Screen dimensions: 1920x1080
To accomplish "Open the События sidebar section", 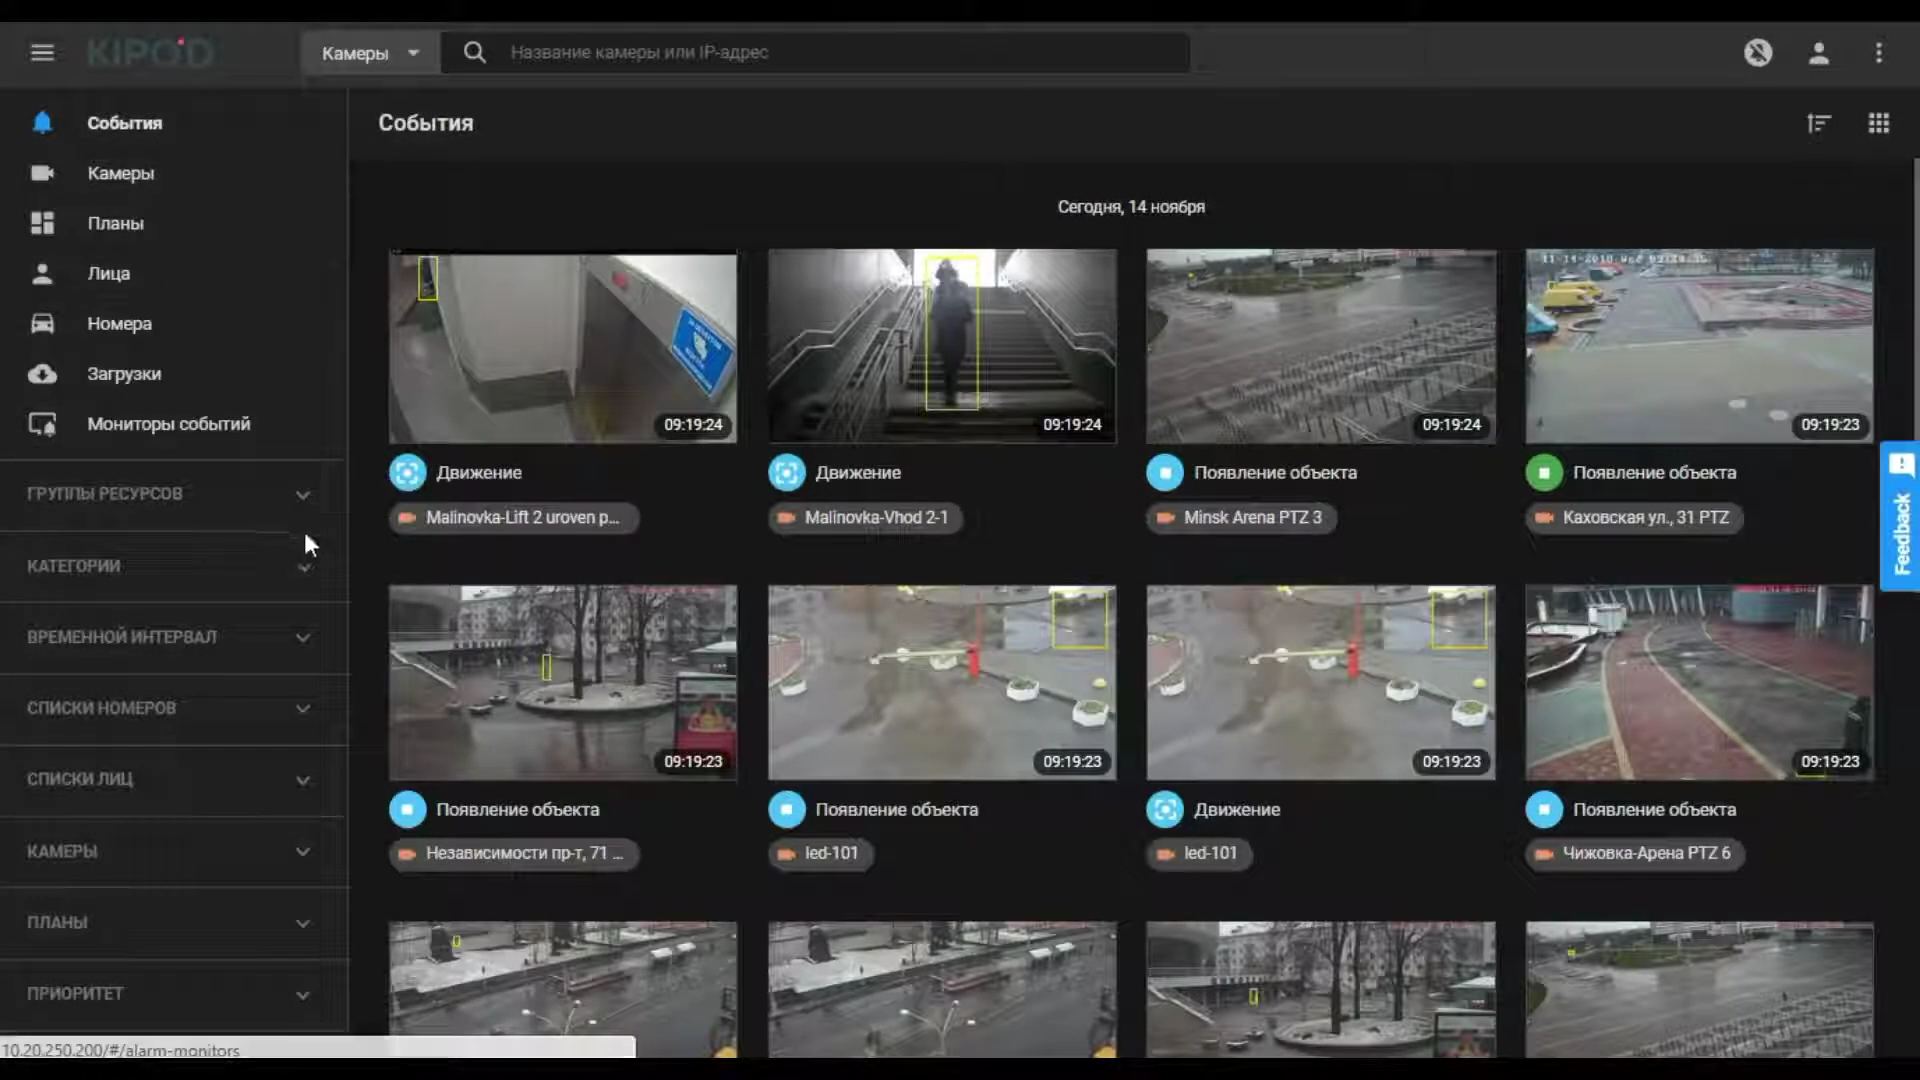I will [124, 123].
